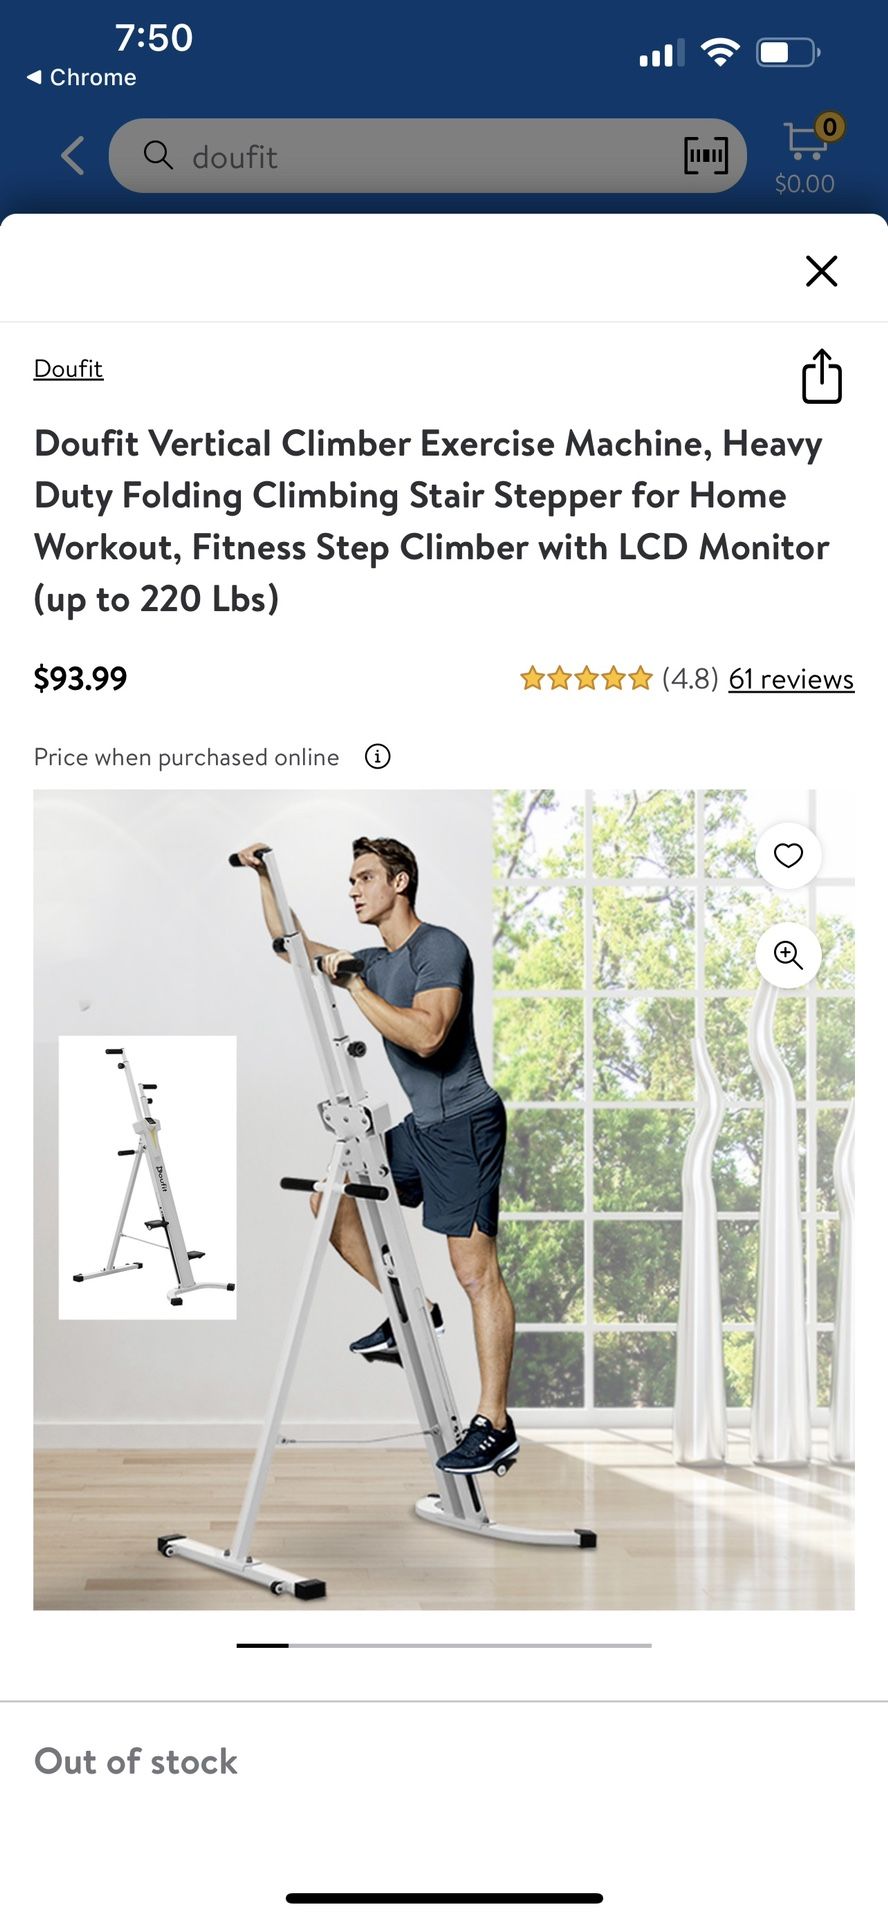Open the 61 reviews link

tap(791, 679)
